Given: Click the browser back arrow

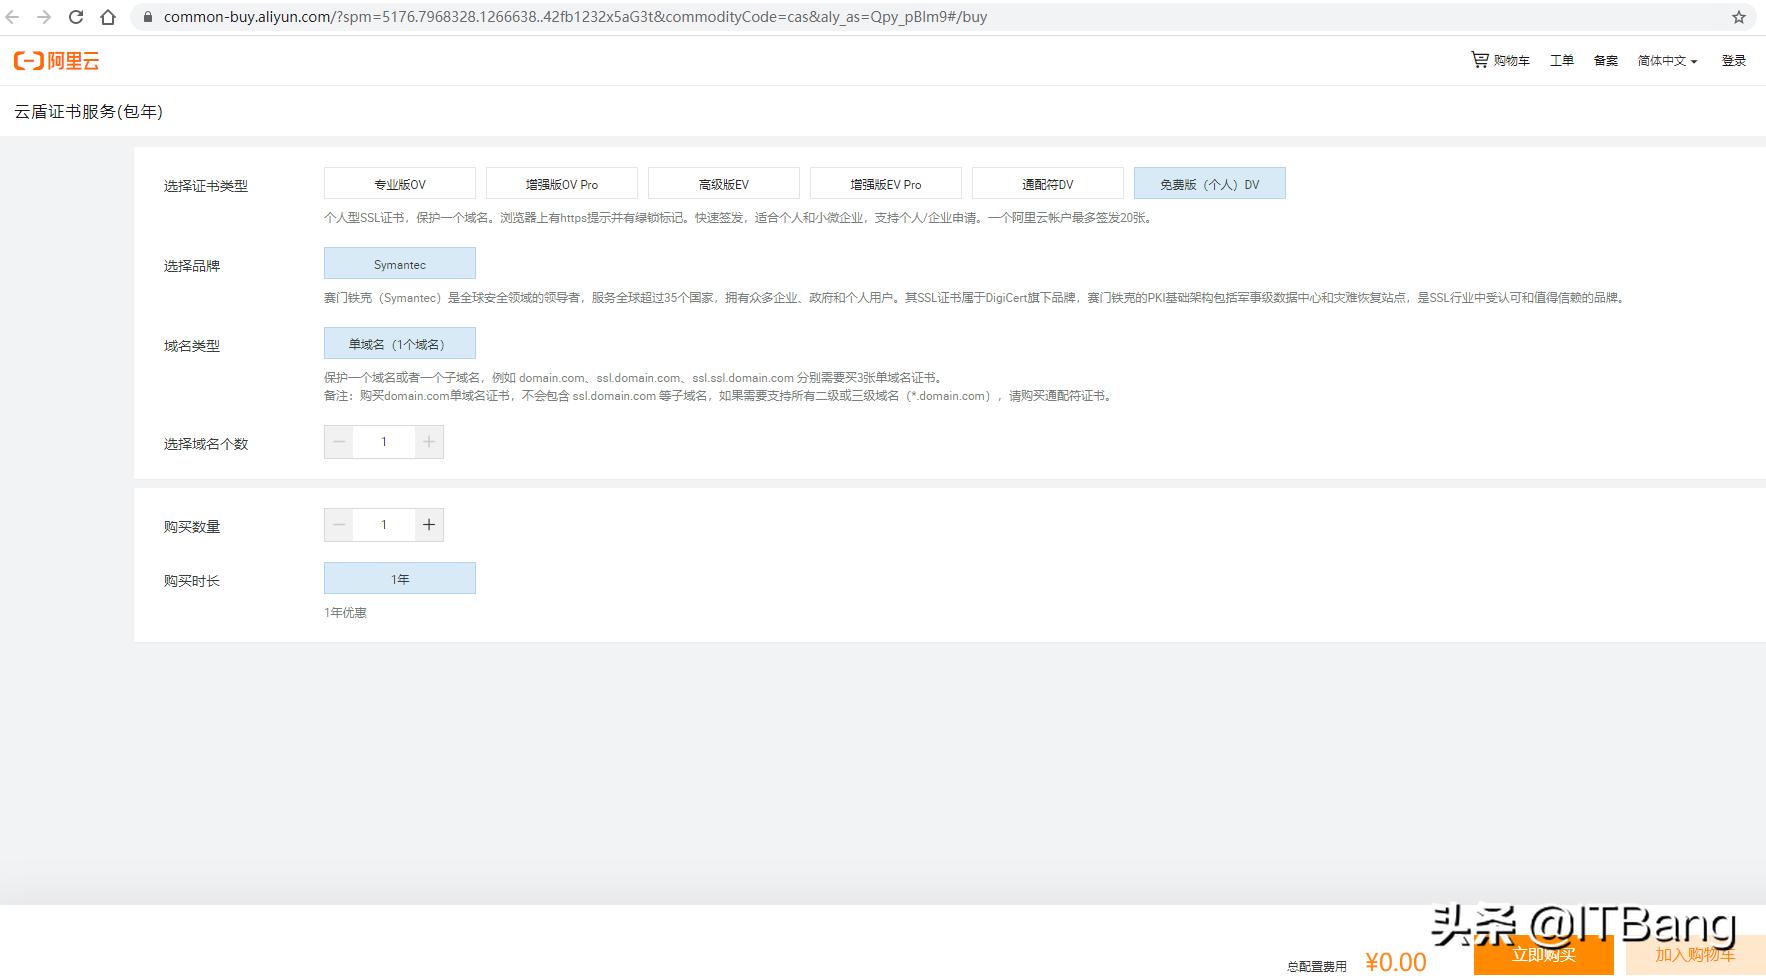Looking at the screenshot, I should 14,16.
